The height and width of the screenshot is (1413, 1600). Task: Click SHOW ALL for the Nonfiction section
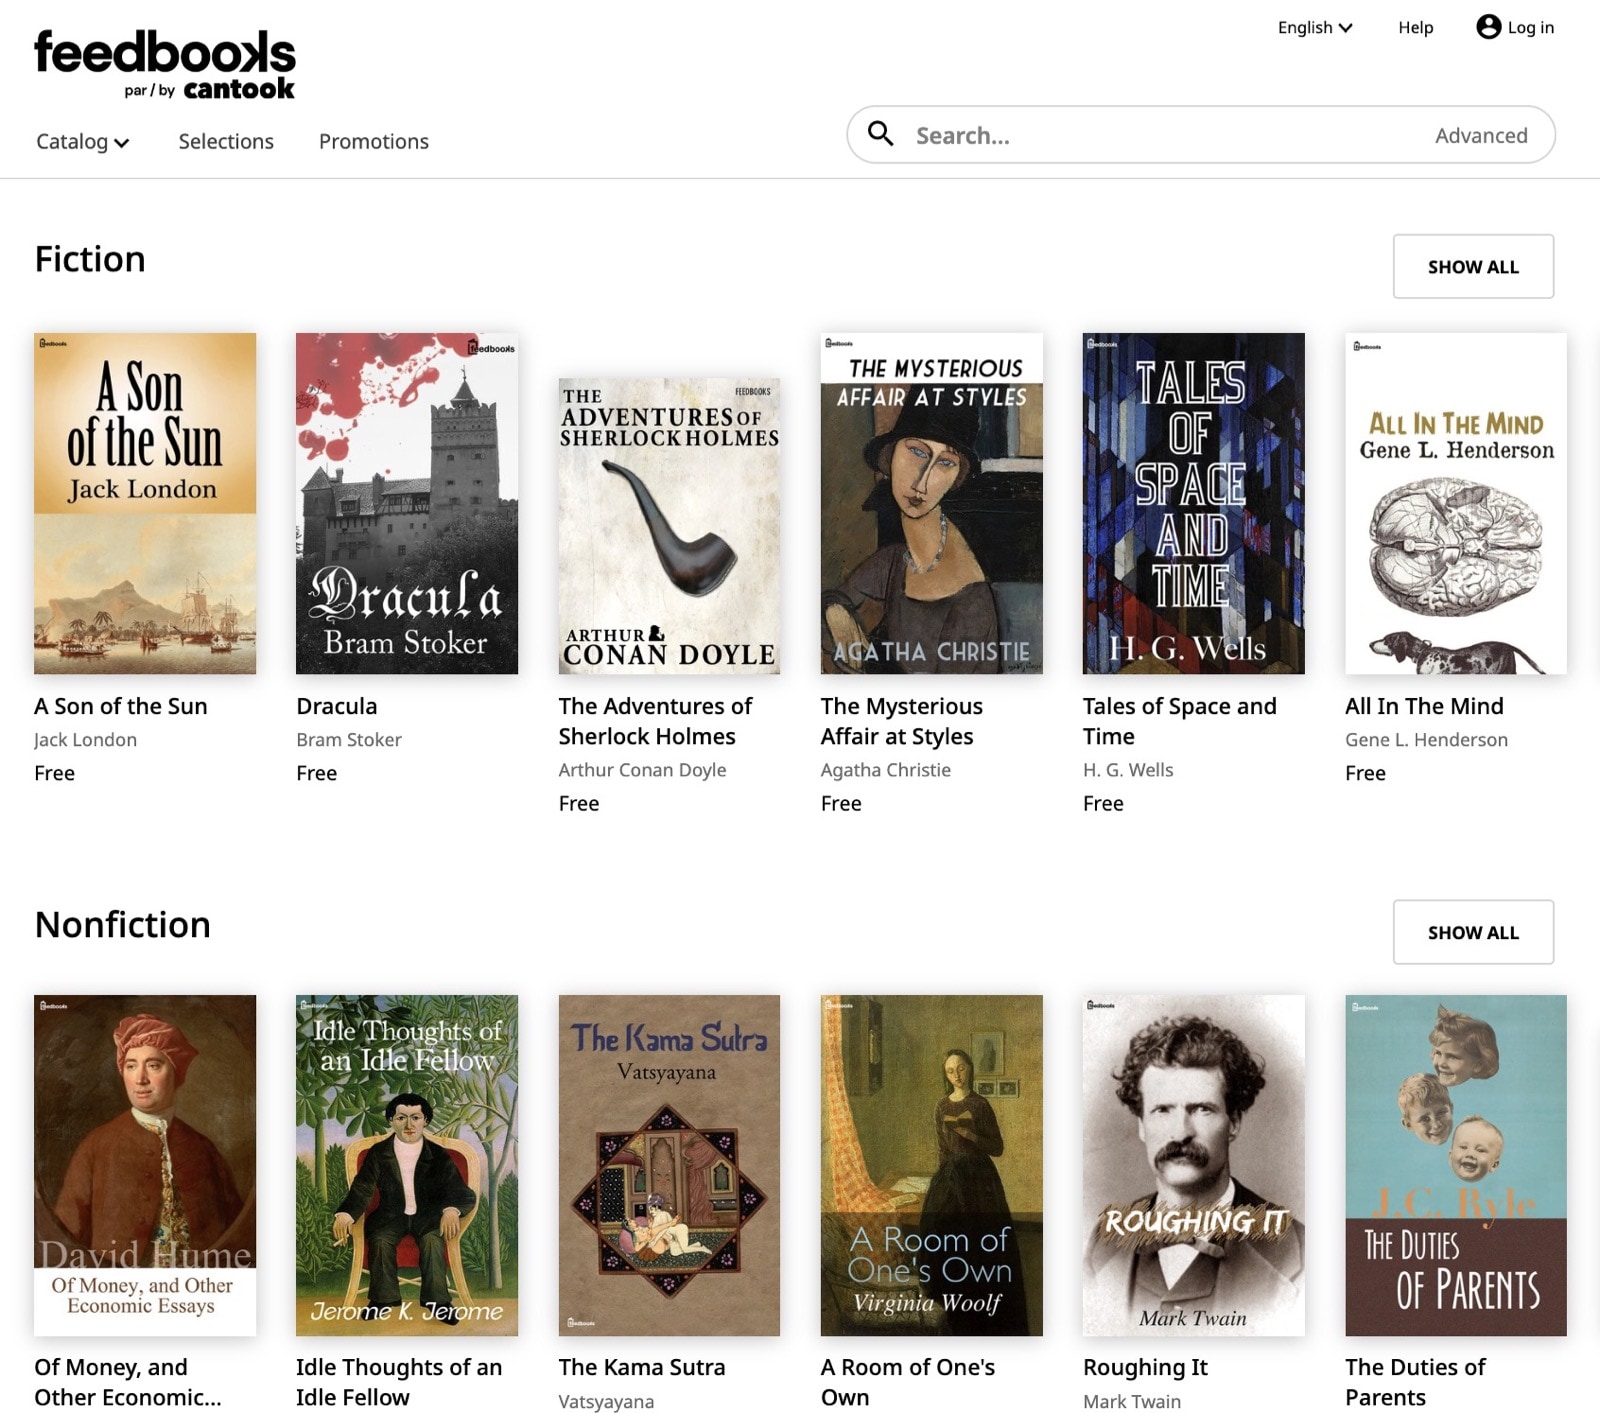[1473, 932]
